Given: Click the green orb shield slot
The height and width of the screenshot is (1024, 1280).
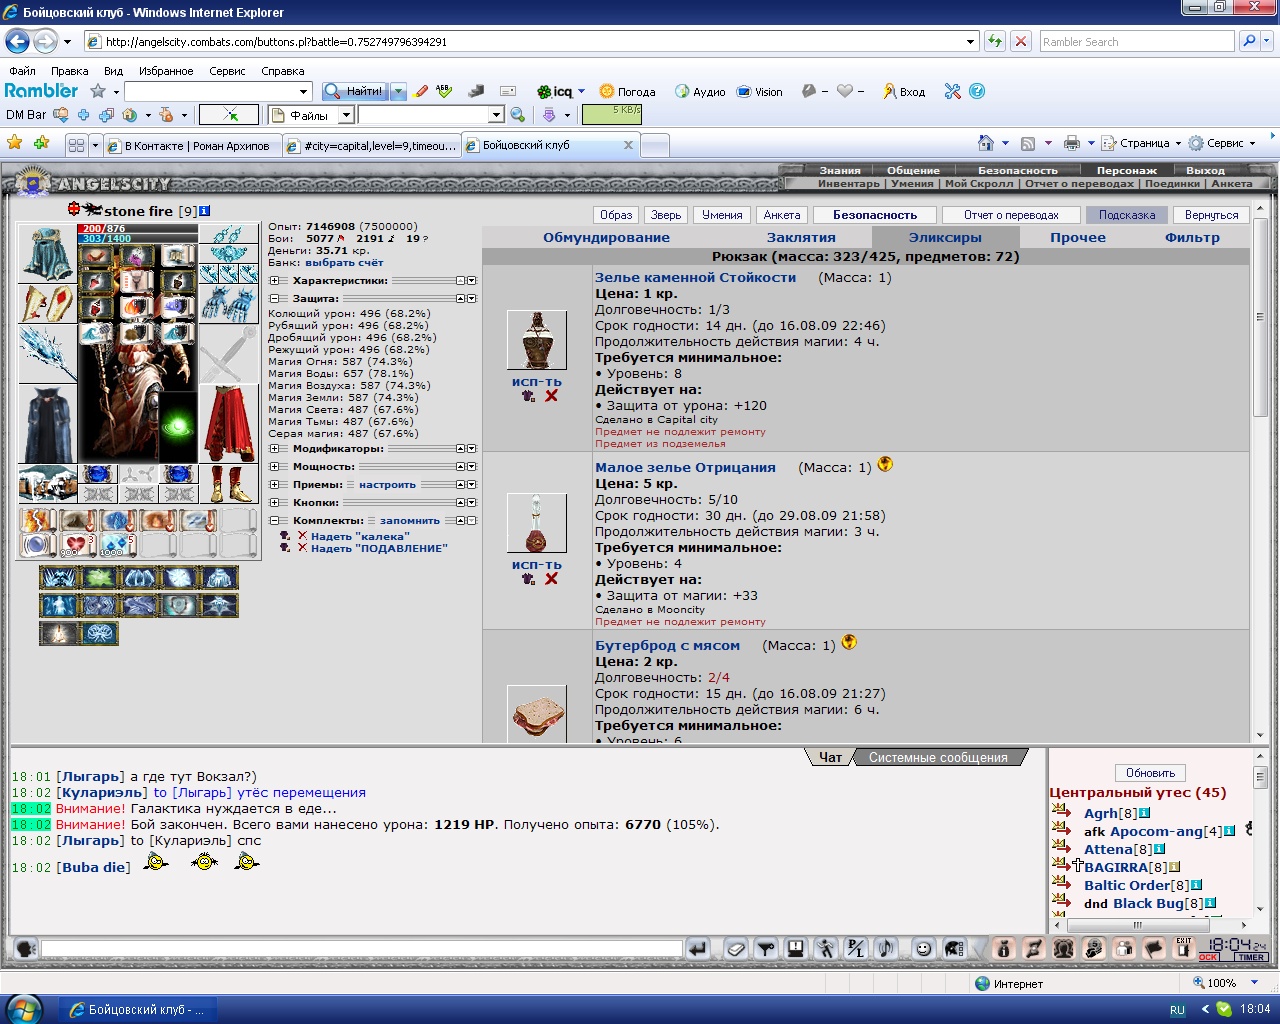Looking at the screenshot, I should pos(178,425).
